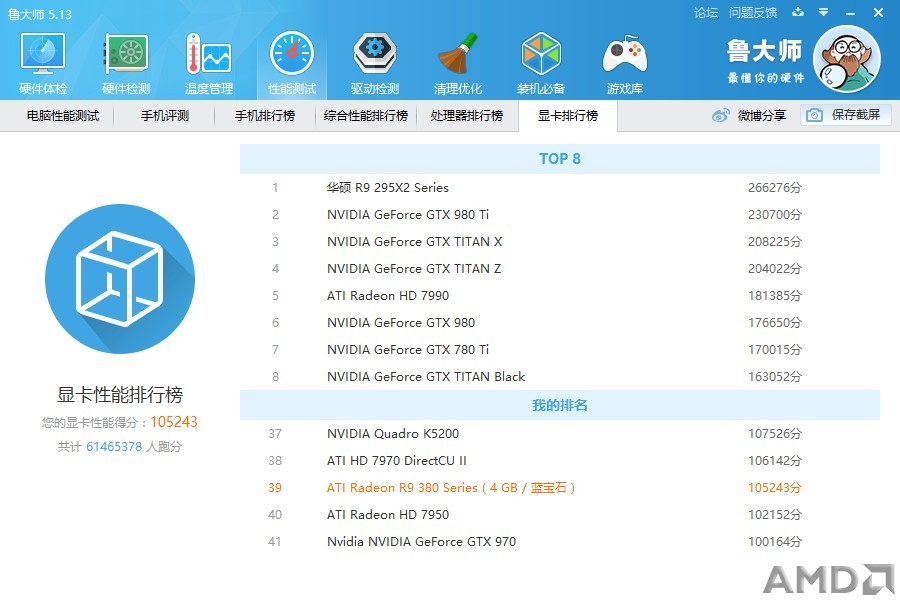Viewport: 900px width, 600px height.
Task: Open 清理优化 cleanup broom icon
Action: (457, 63)
